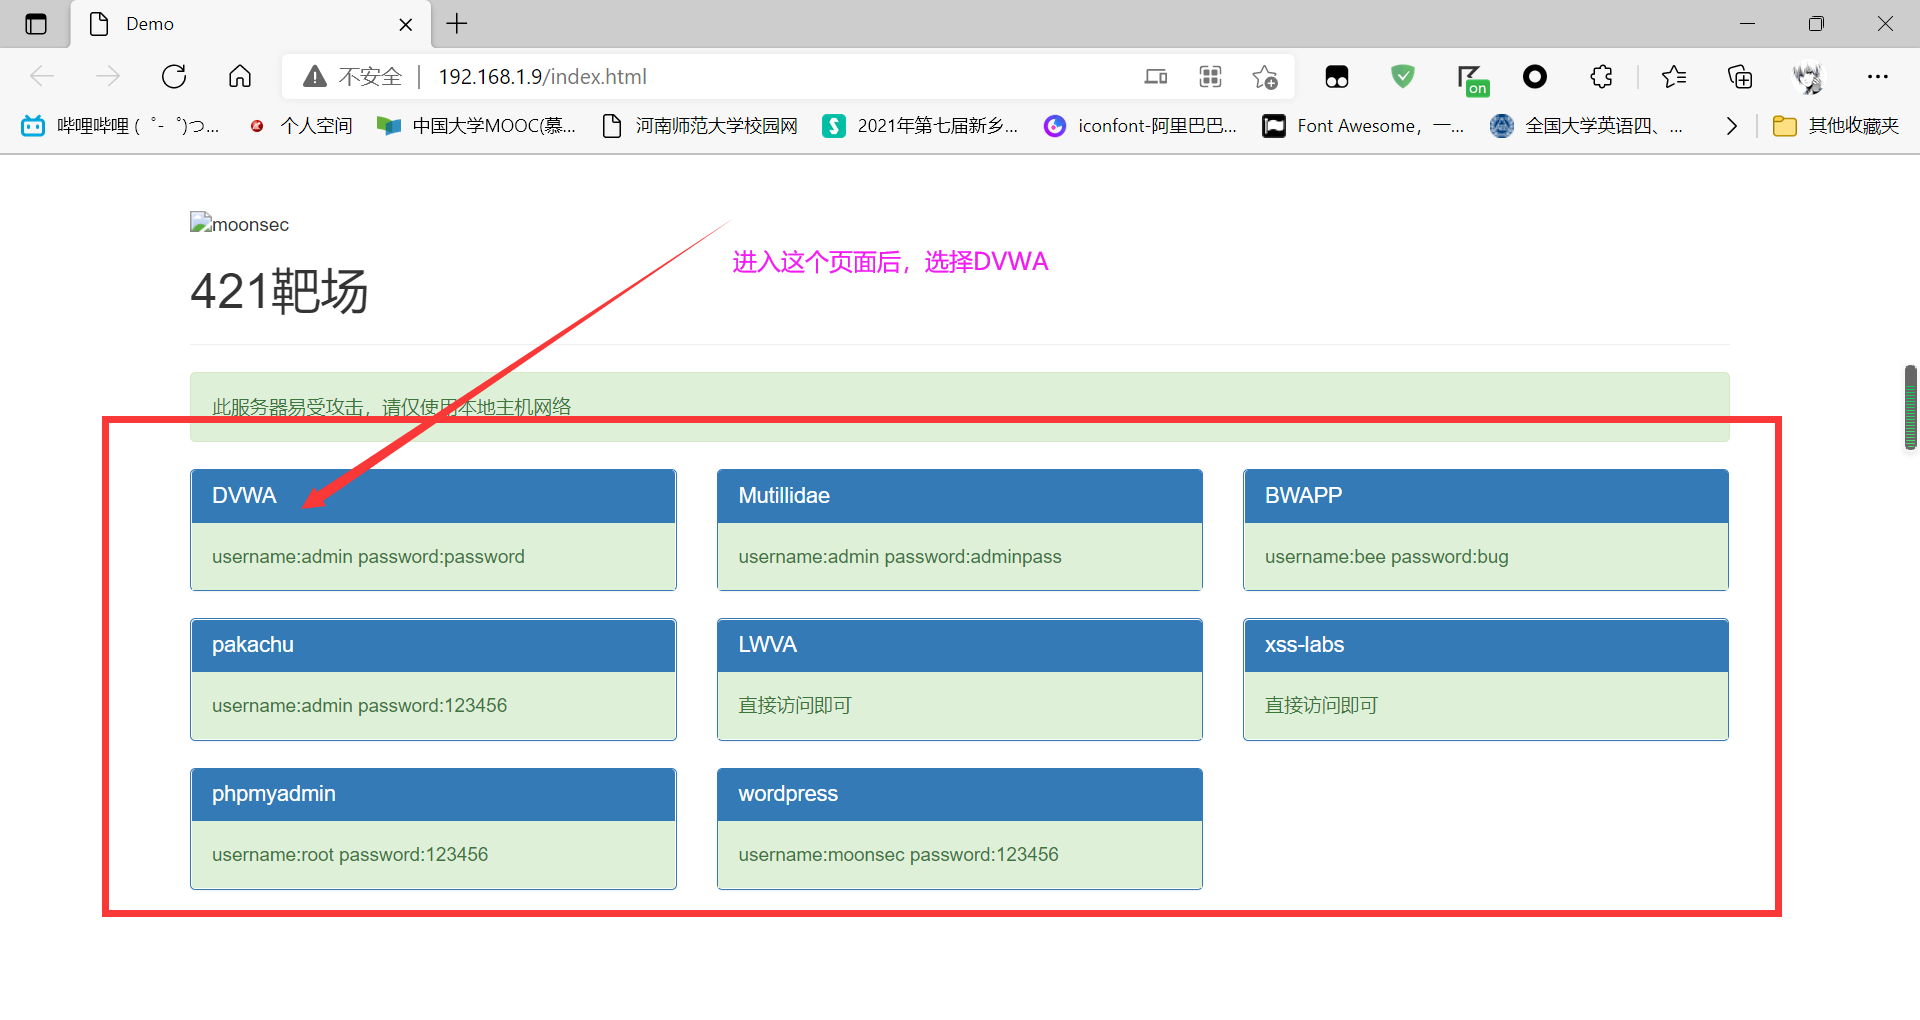Open the wordpress panel link
Screen dimensions: 1920x1020
[x=788, y=794]
